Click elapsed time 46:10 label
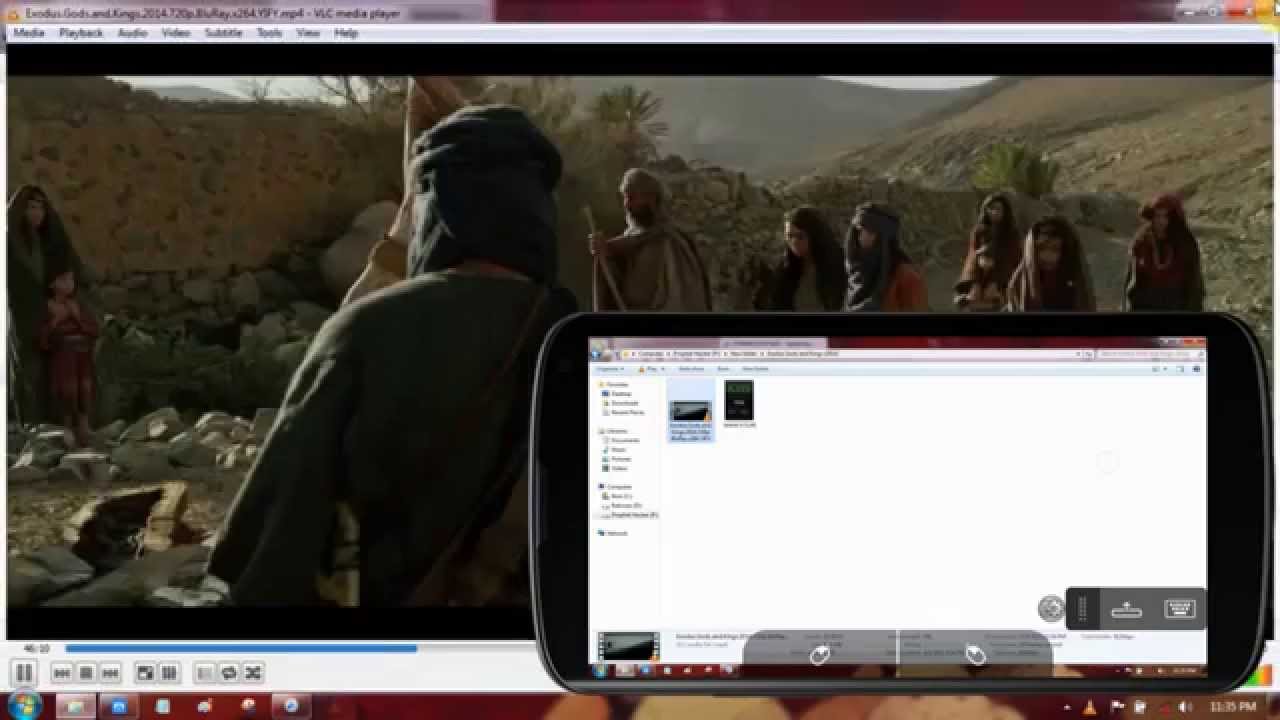Image resolution: width=1280 pixels, height=720 pixels. pos(36,649)
